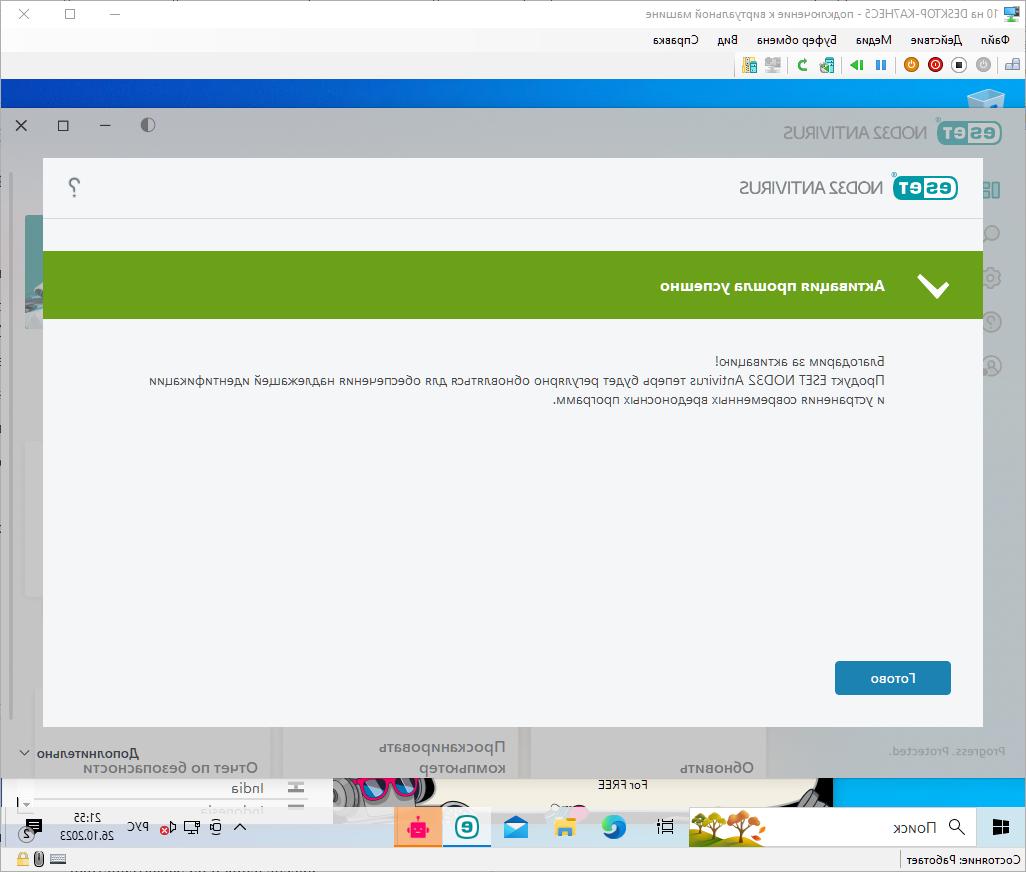The image size is (1026, 872).
Task: Reset the VM using the green arrow icon
Action: (857, 65)
